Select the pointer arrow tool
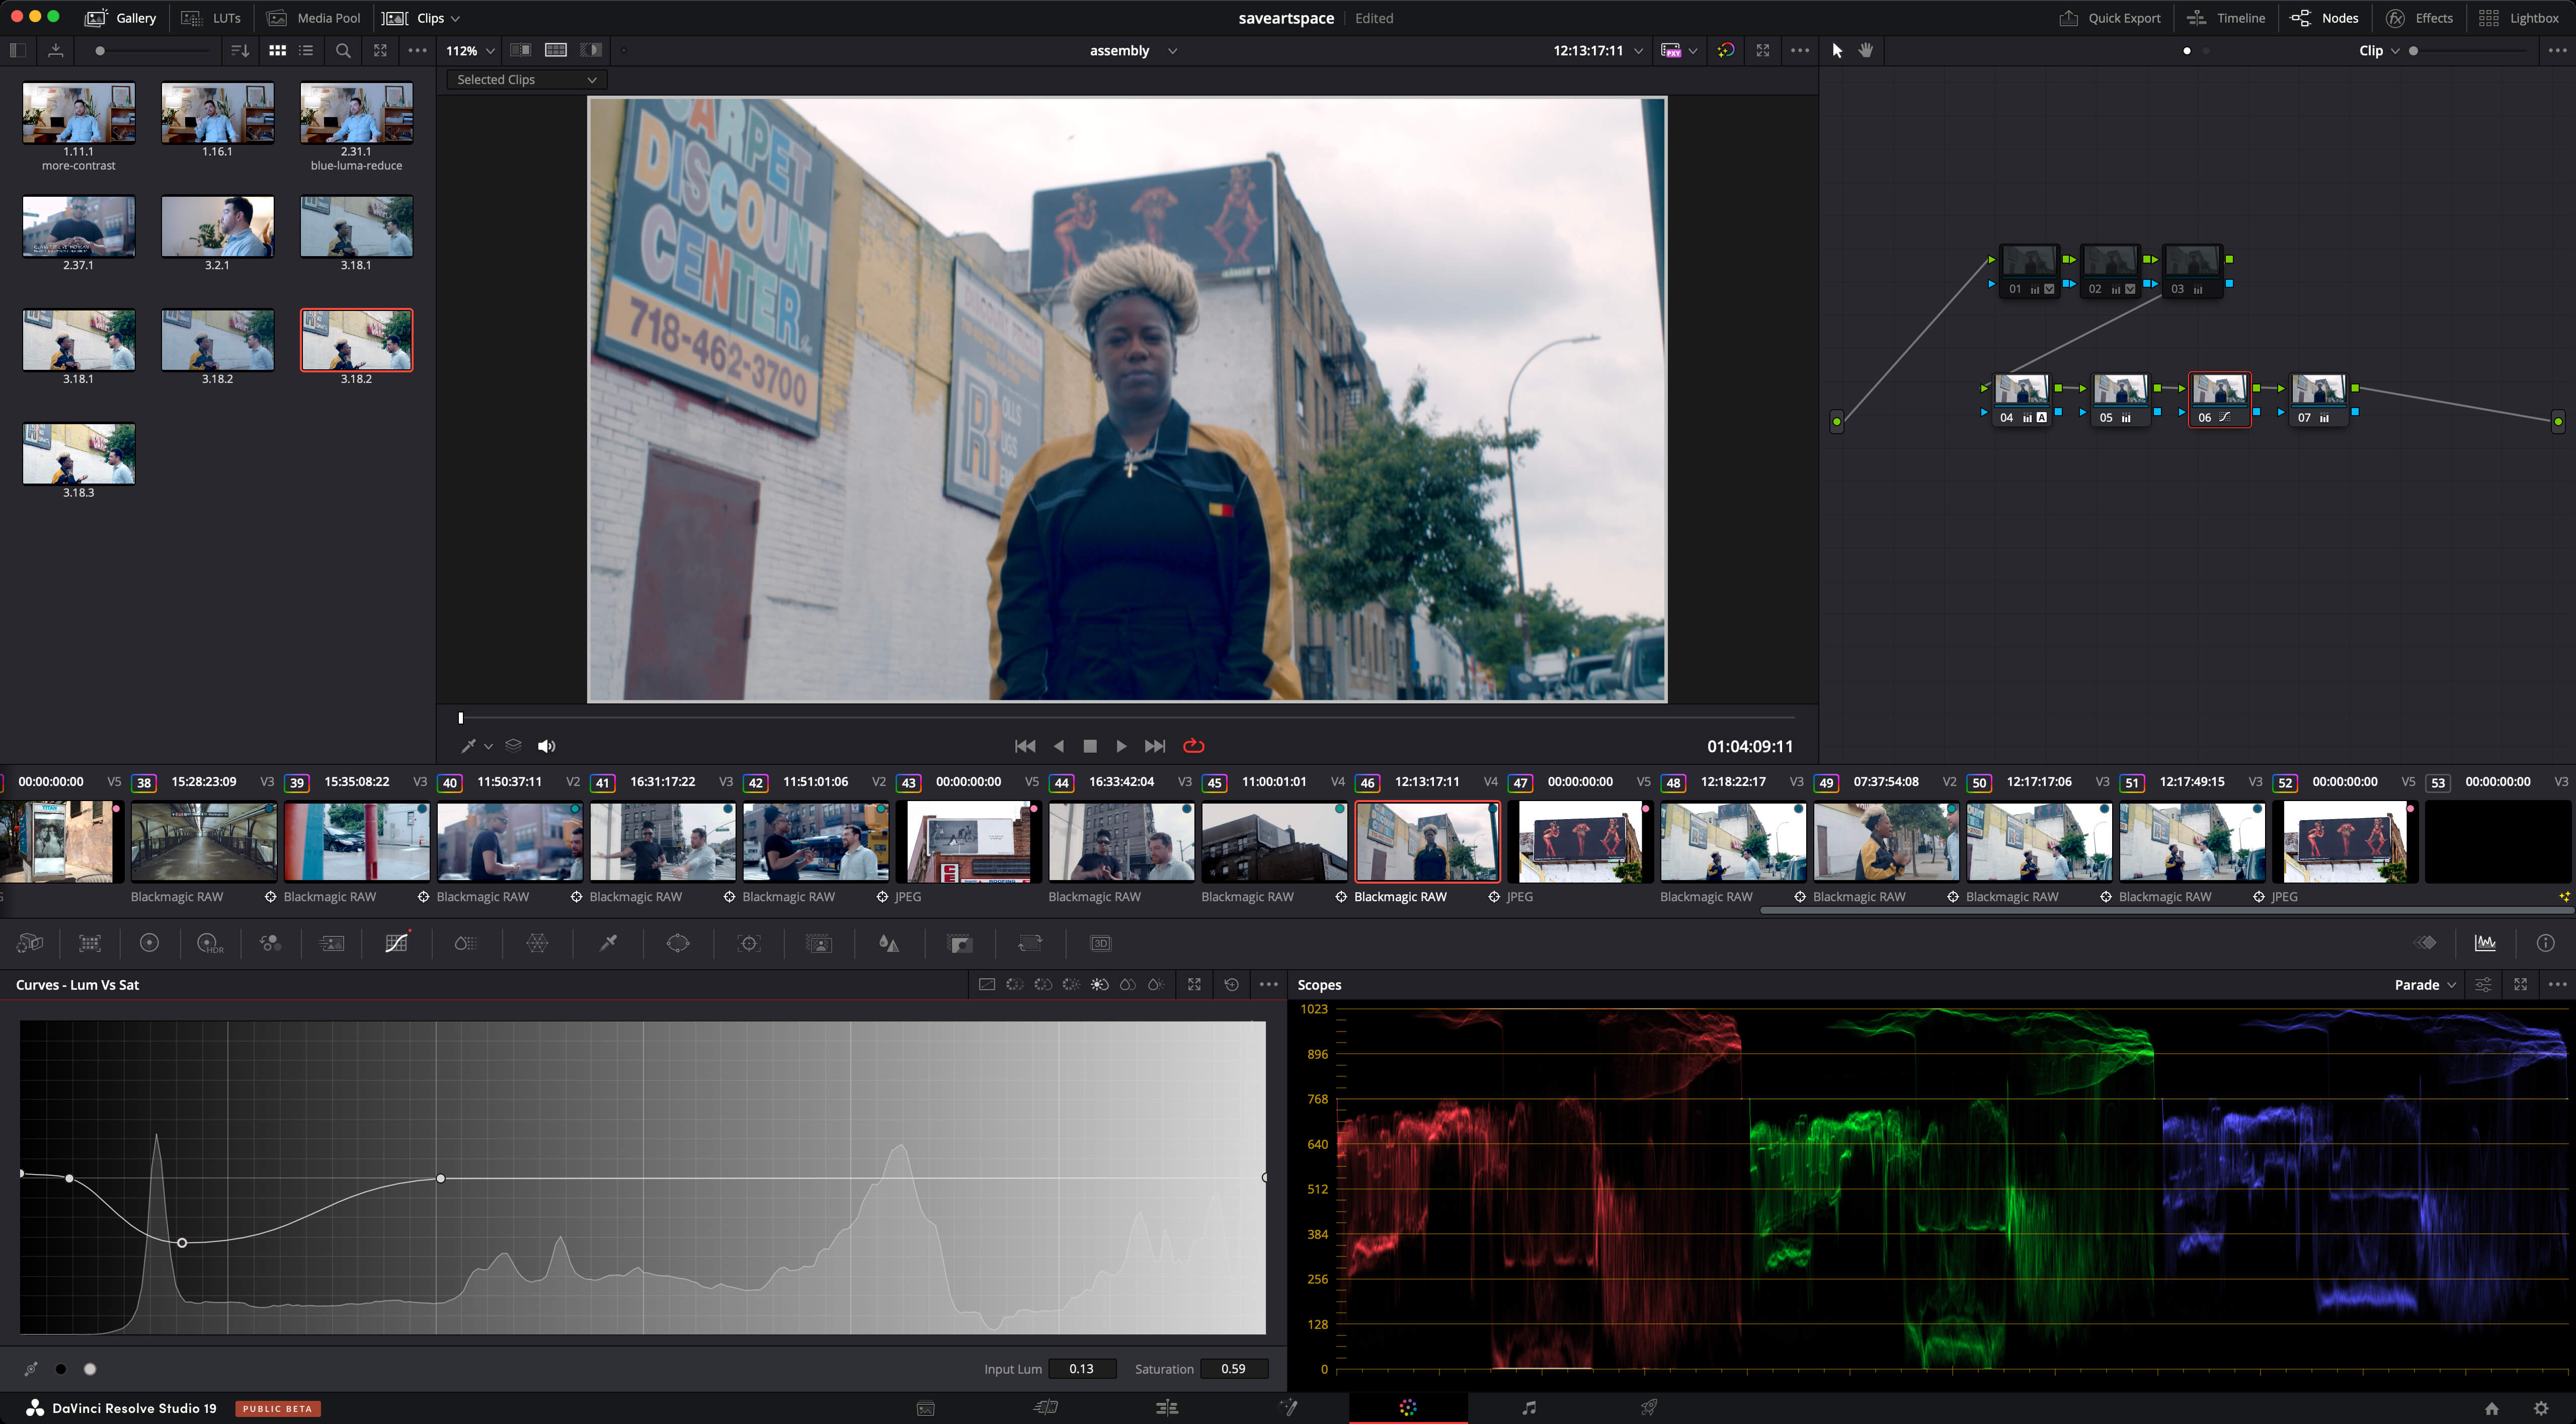The image size is (2576, 1424). (1837, 50)
